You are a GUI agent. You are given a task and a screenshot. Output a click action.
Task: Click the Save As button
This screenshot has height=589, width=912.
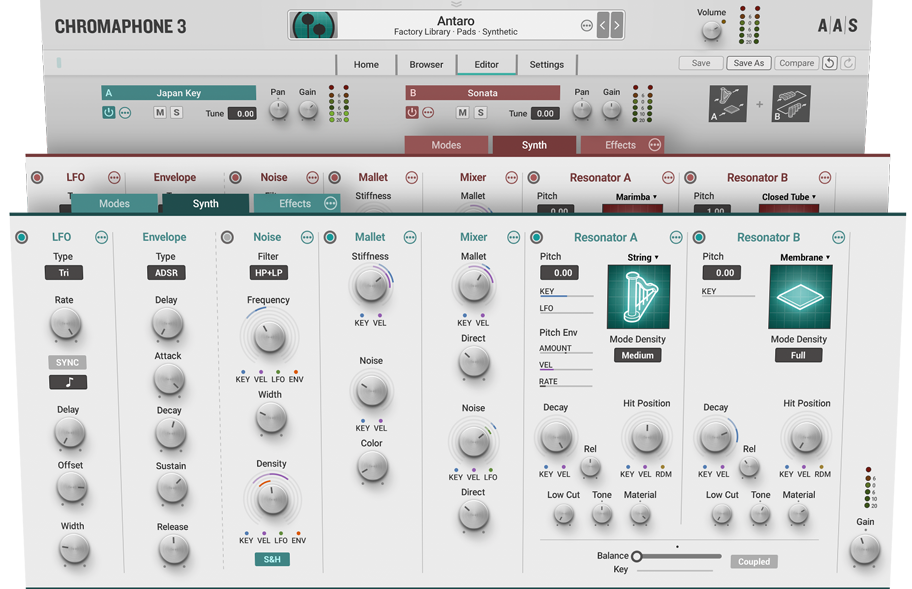[749, 62]
